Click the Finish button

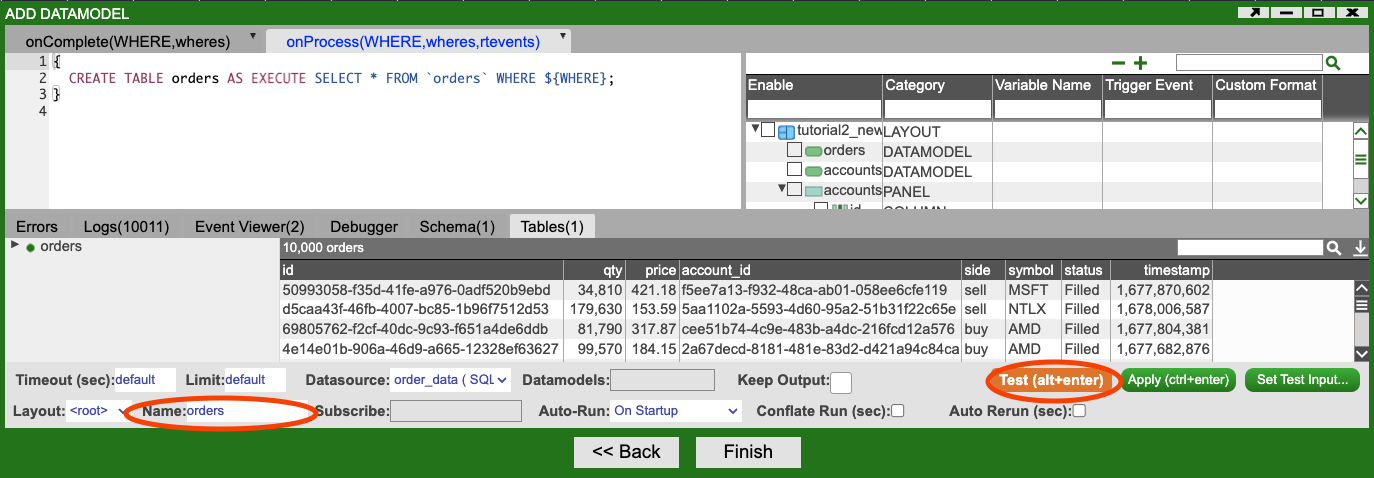point(748,452)
